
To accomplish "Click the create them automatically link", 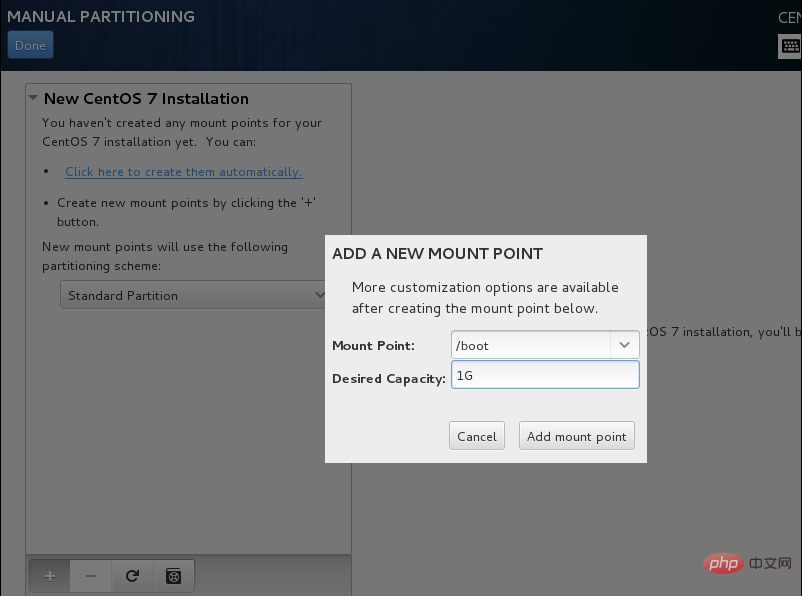I will [184, 172].
